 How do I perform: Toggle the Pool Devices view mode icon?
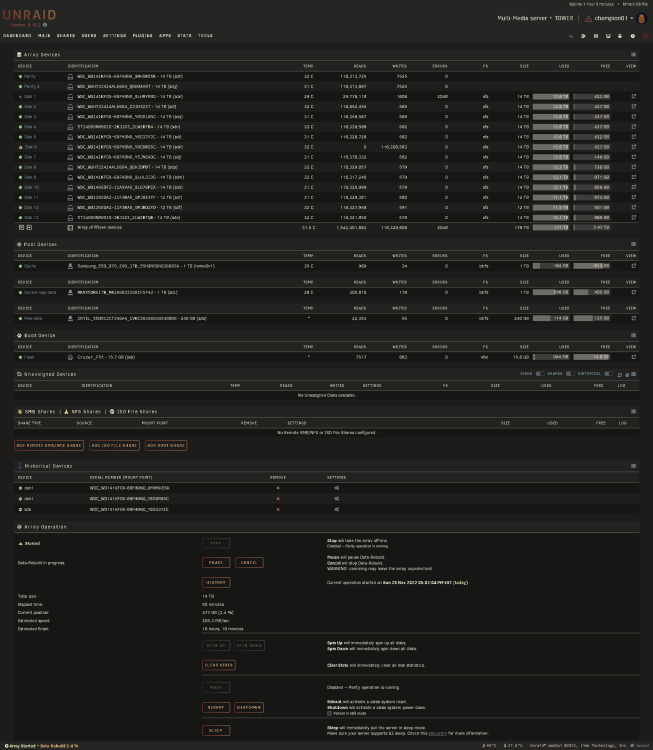coord(633,244)
